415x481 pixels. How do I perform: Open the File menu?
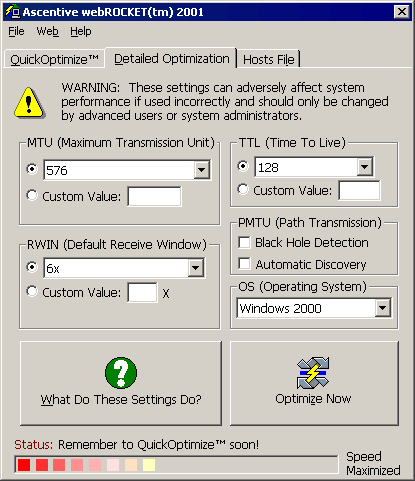[16, 31]
